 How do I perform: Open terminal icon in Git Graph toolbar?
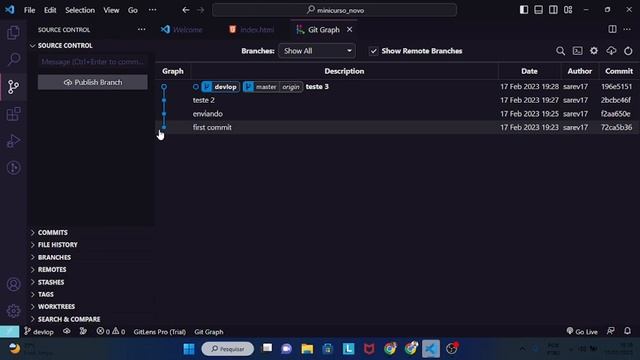click(x=578, y=51)
